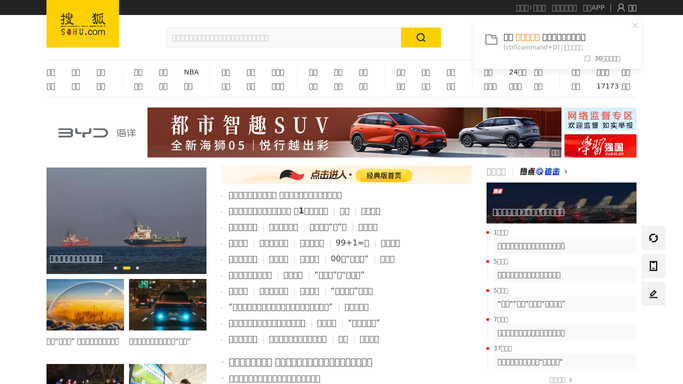Image resolution: width=683 pixels, height=384 pixels.
Task: Open the car with blue taillights thumbnail
Action: click(168, 305)
